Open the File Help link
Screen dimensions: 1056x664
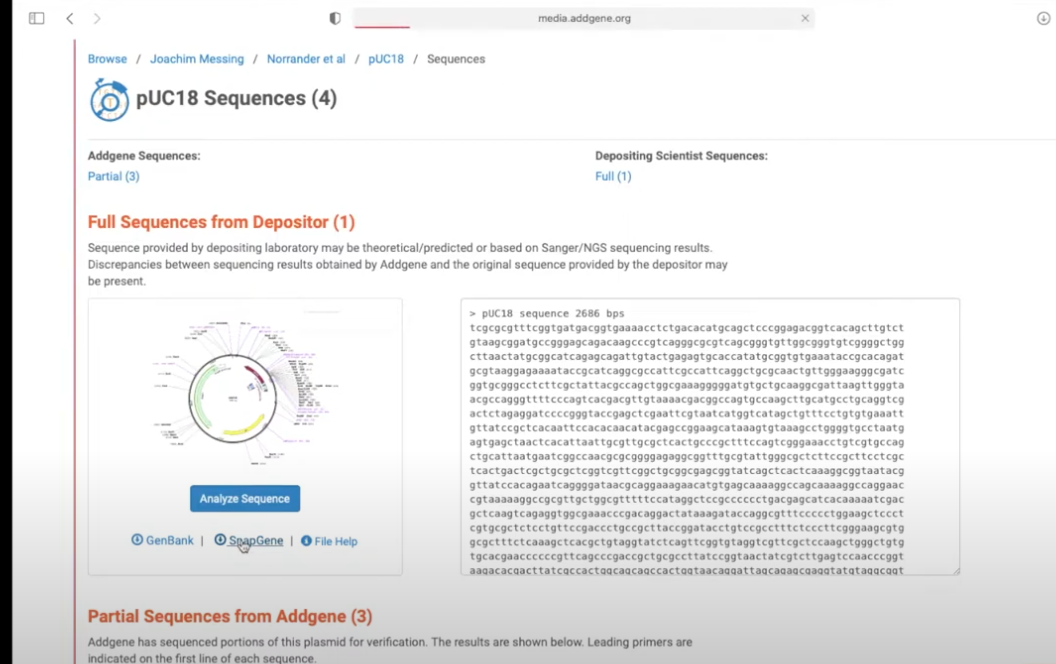[335, 541]
